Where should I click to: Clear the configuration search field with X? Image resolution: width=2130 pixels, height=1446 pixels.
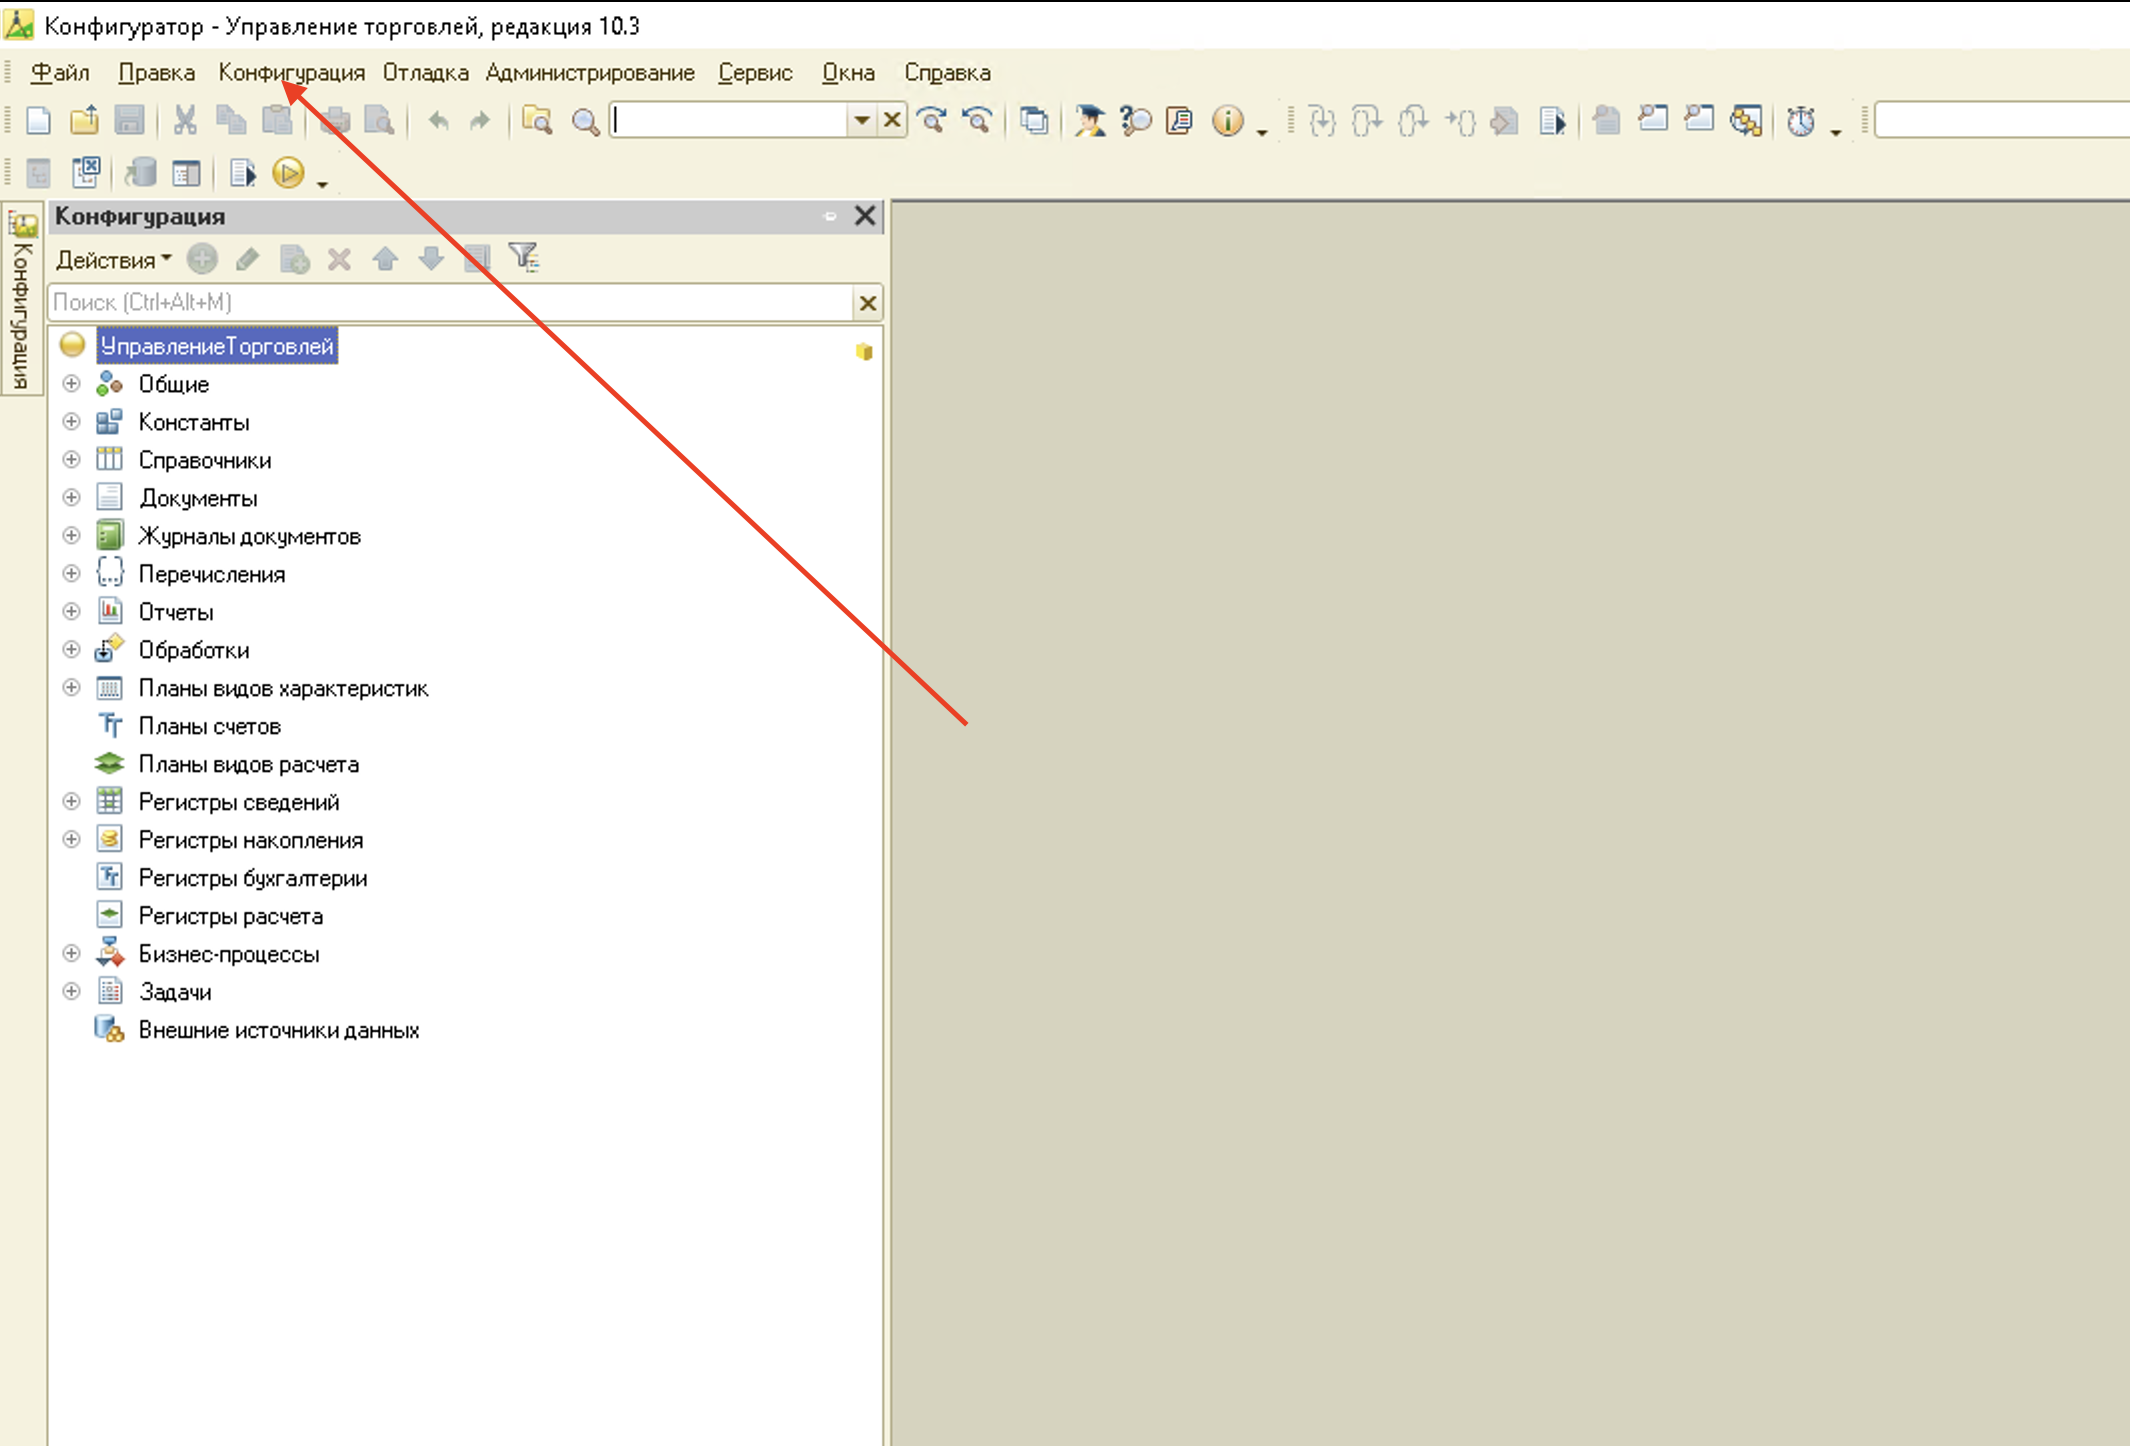pos(867,303)
